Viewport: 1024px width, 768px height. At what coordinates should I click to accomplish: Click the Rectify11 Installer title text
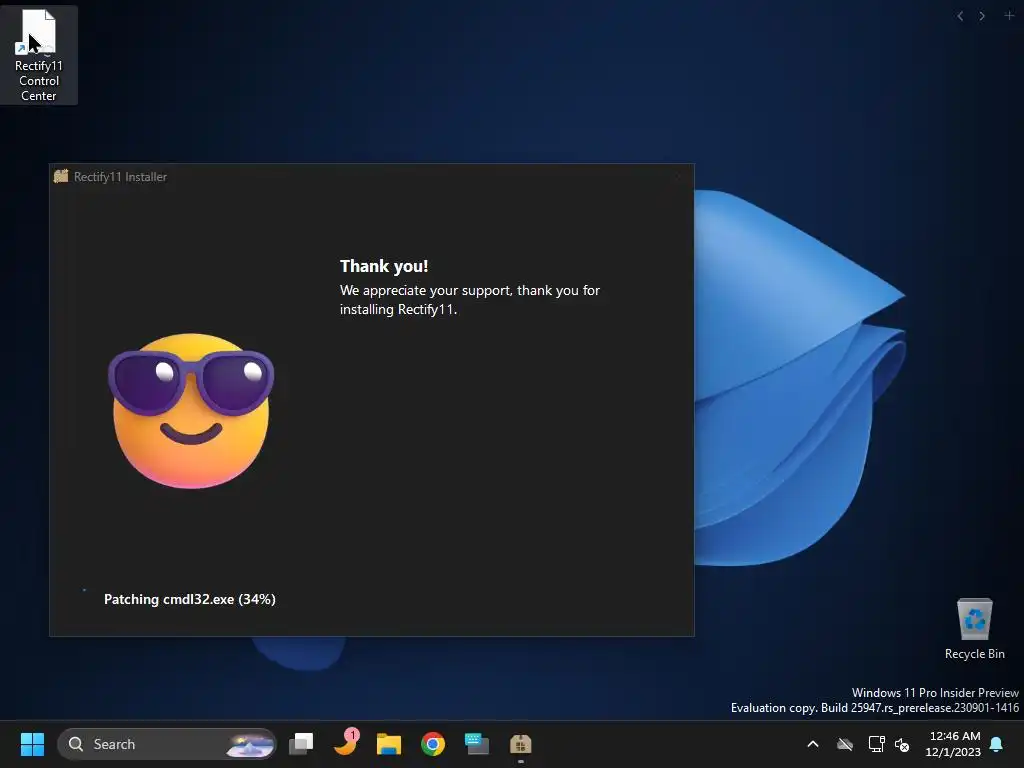(120, 177)
